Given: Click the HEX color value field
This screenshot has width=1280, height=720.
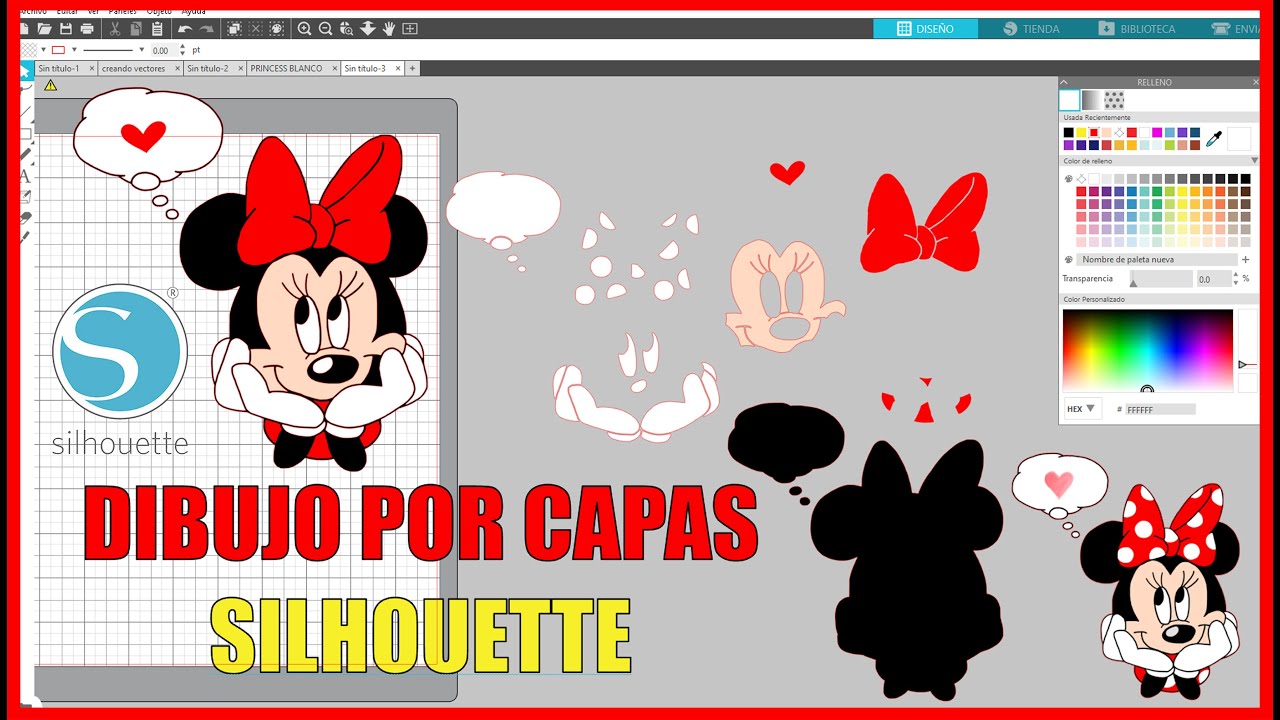Looking at the screenshot, I should coord(1160,409).
